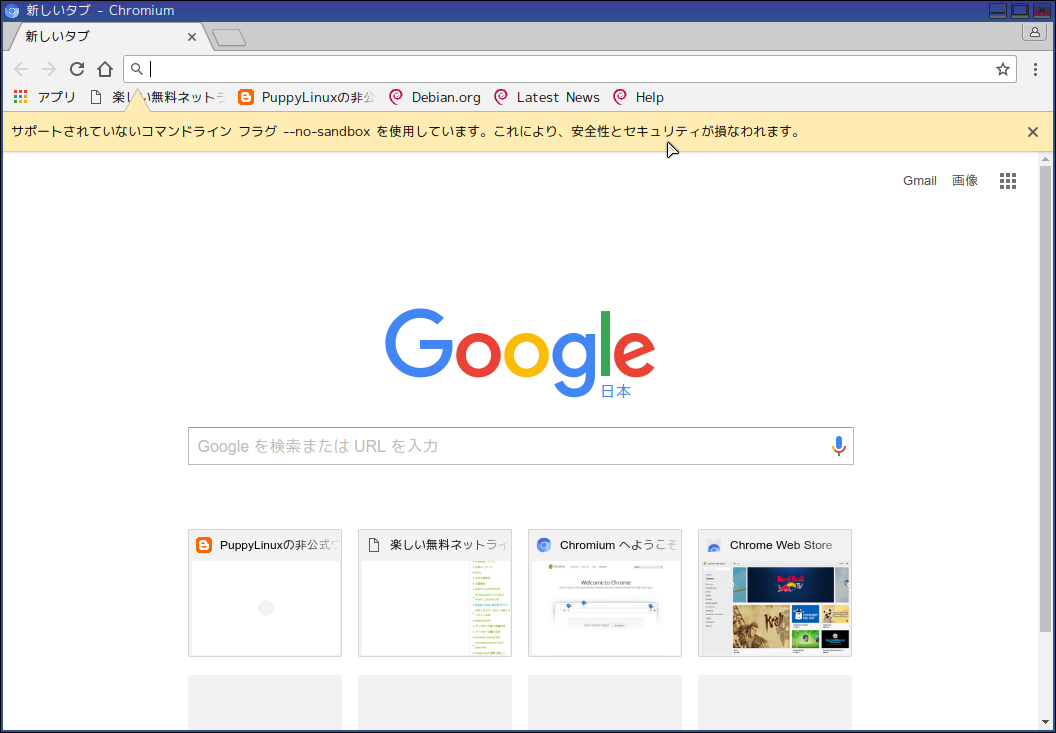1056x733 pixels.
Task: Open the Gmail link
Action: (919, 181)
